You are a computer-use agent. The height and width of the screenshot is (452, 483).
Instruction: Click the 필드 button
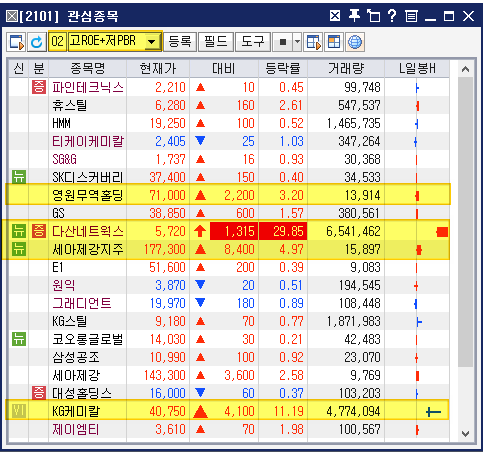point(215,42)
